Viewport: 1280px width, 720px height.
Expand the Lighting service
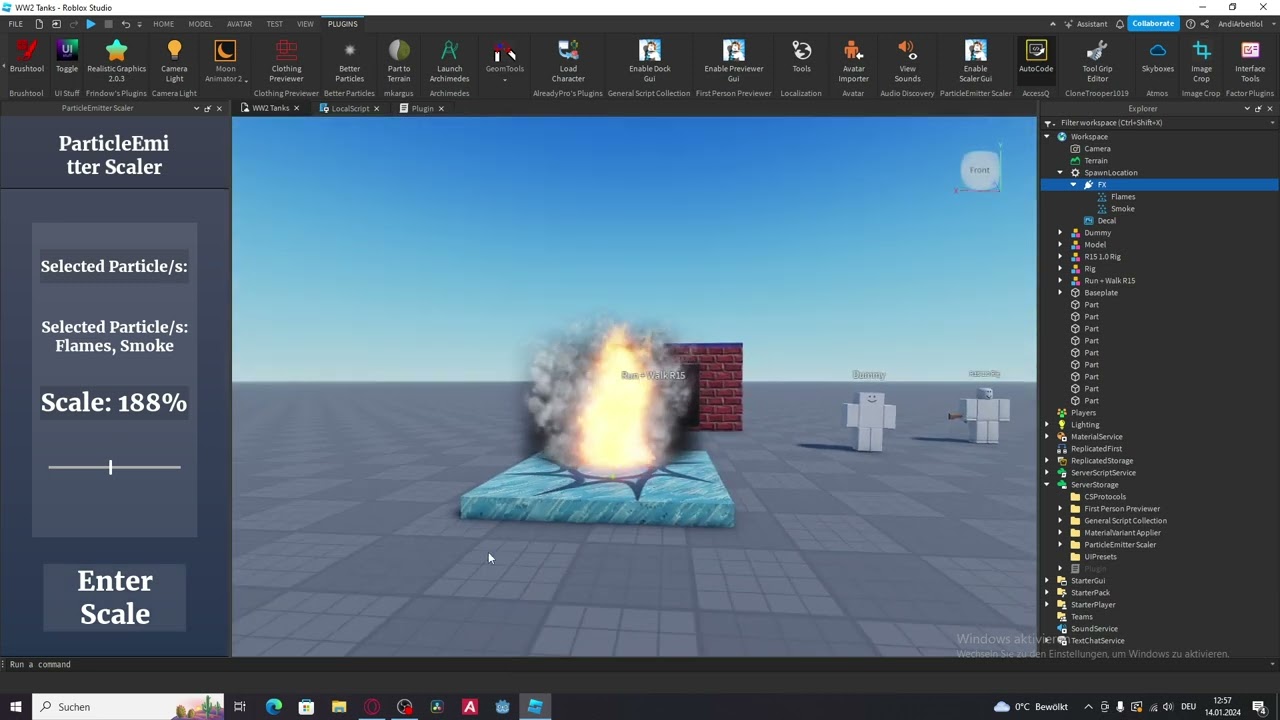click(1047, 425)
